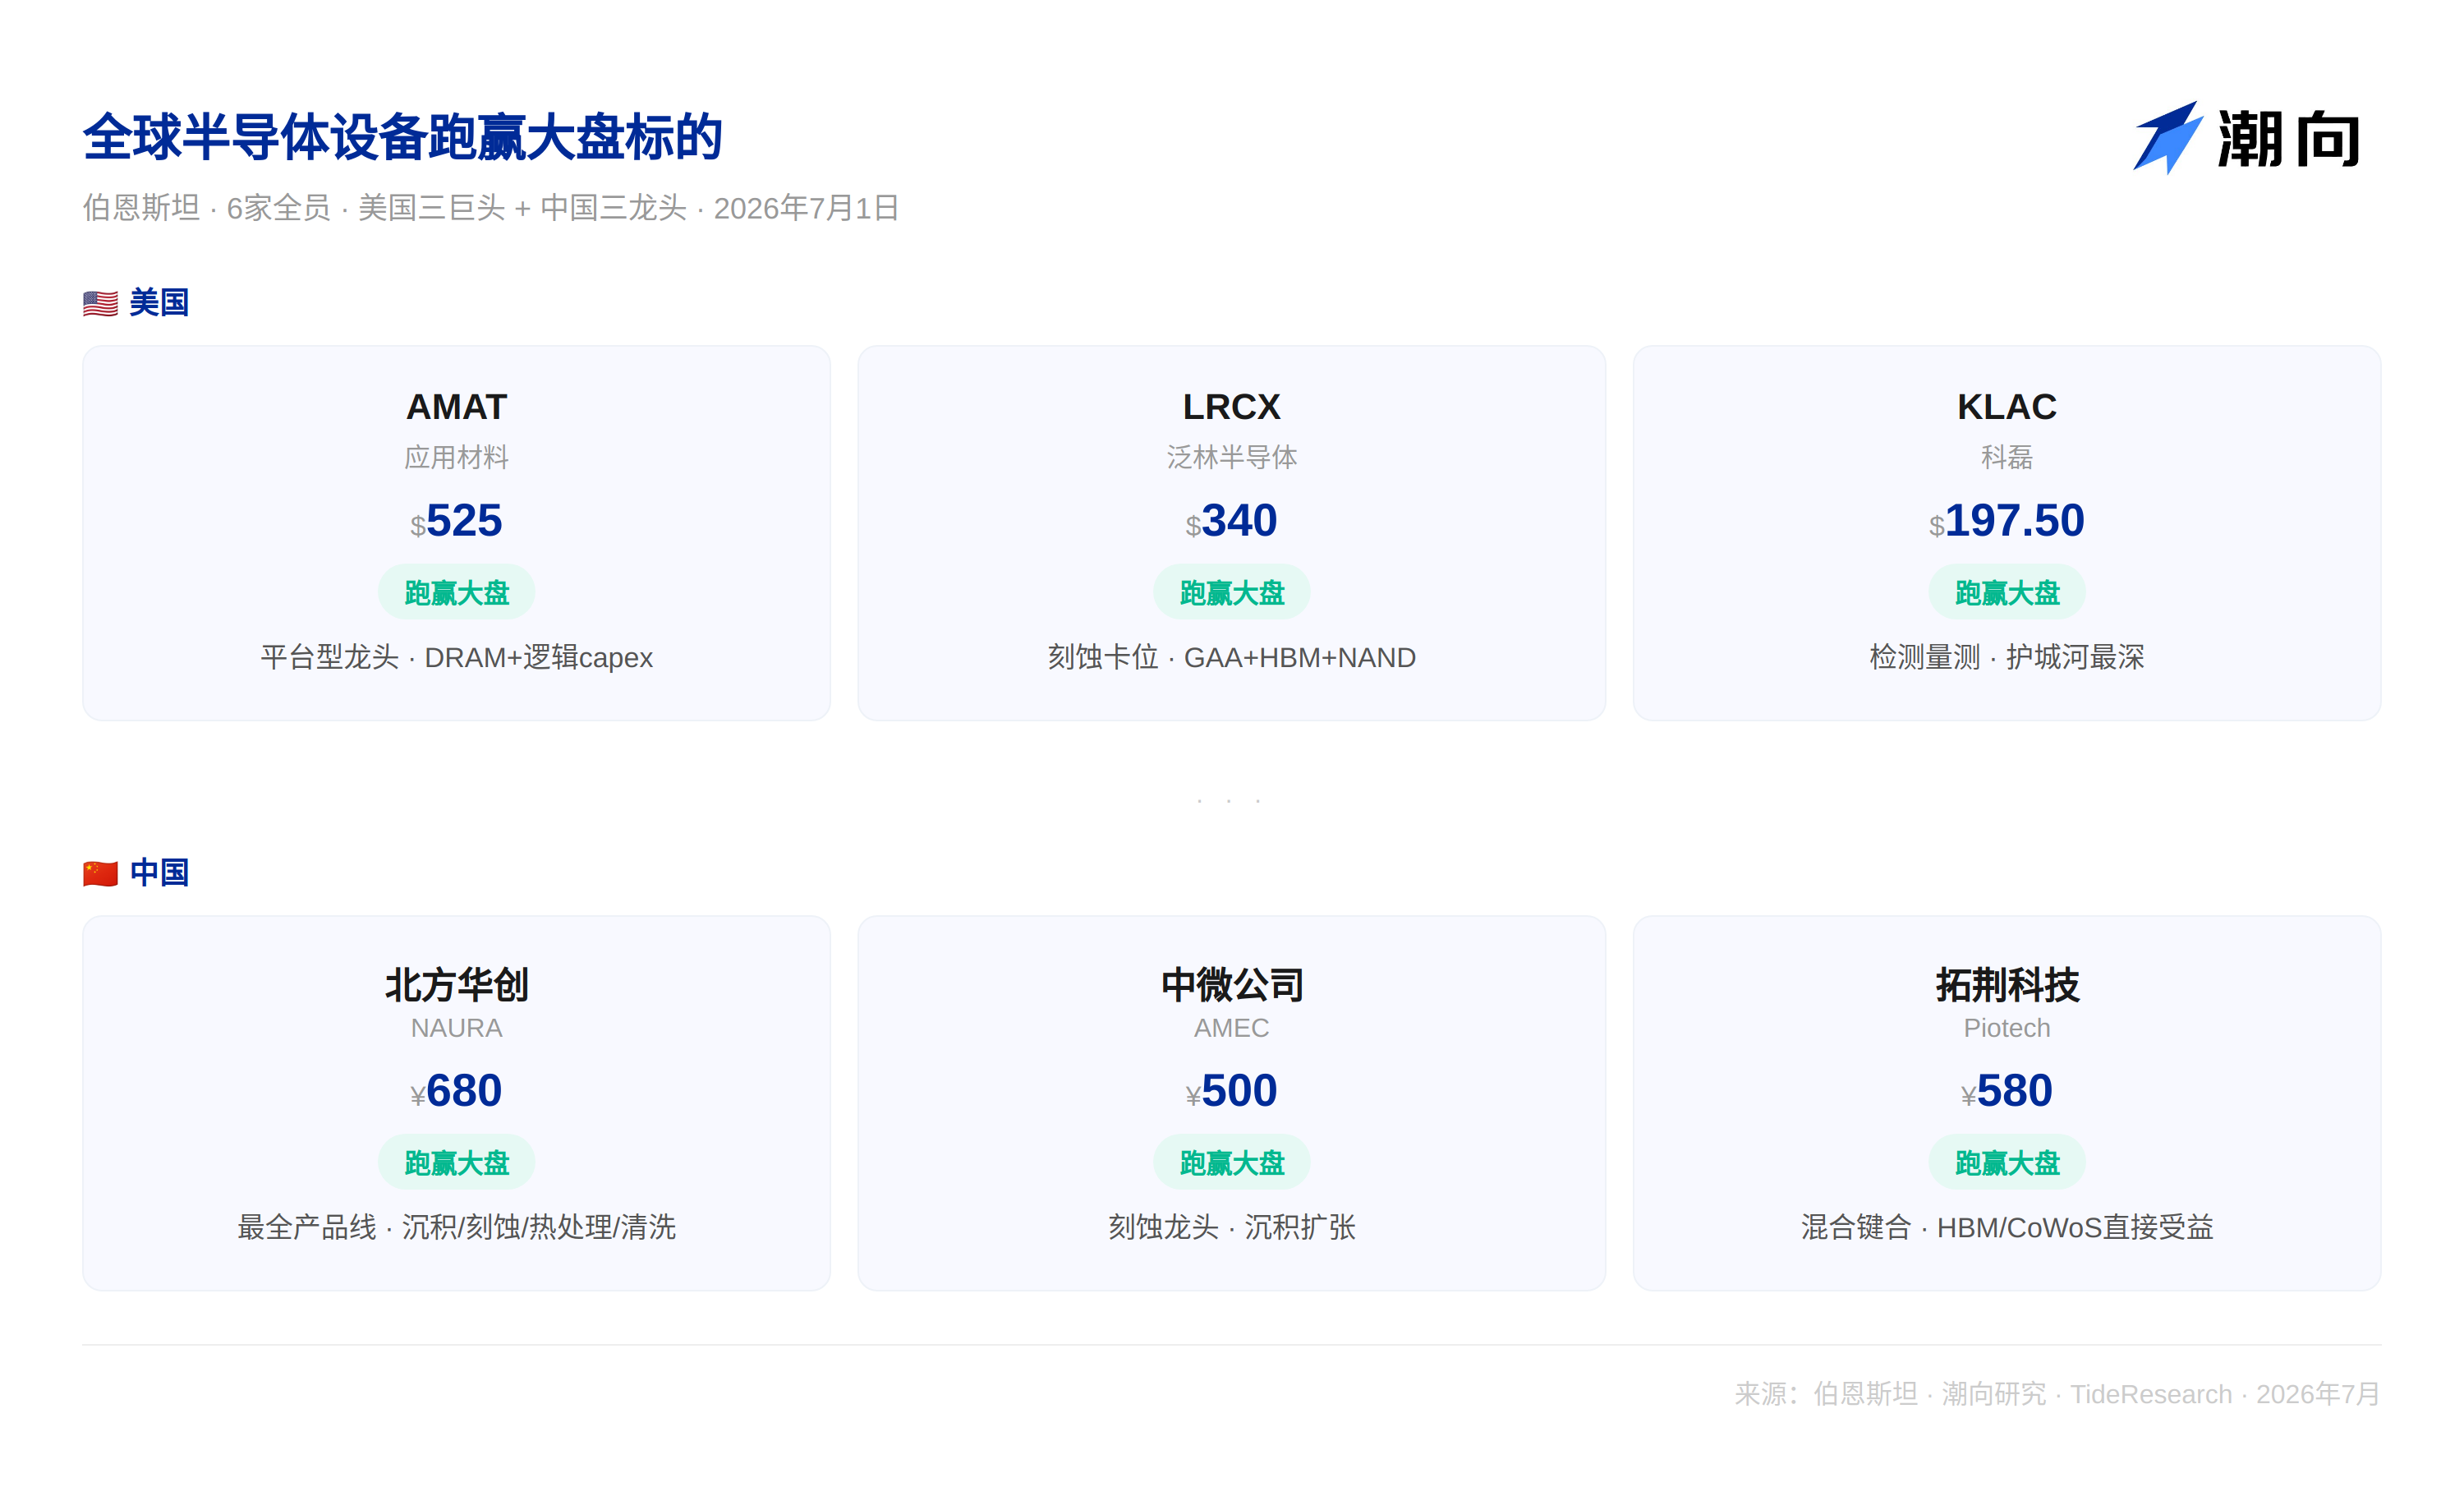Click the Piotech label
The height and width of the screenshot is (1510, 2464).
pos(2006,1028)
